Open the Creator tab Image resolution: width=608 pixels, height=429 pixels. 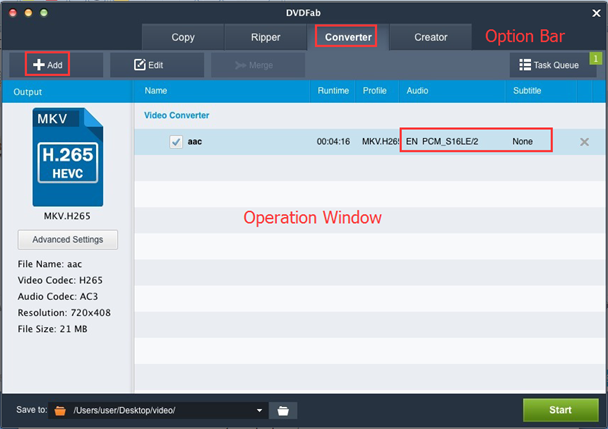tap(430, 37)
